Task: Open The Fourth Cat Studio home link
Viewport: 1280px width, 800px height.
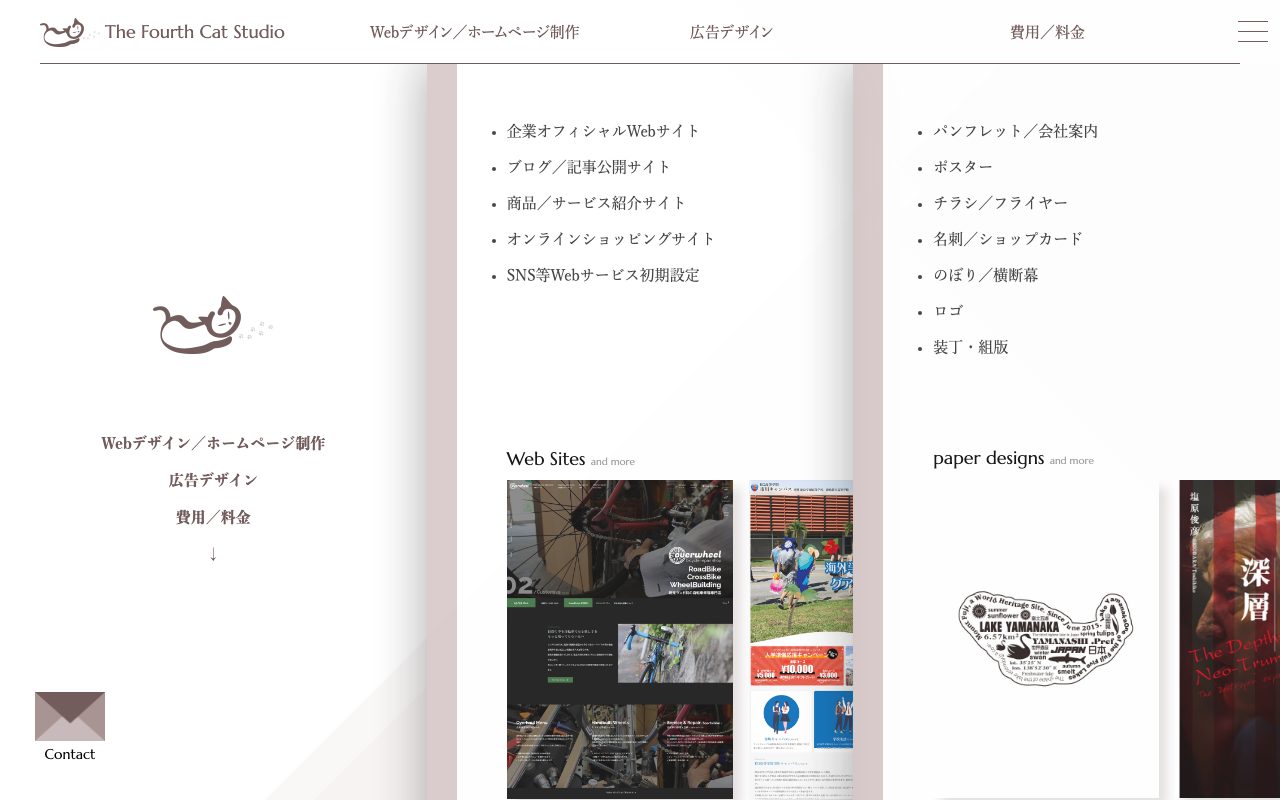Action: 195,32
